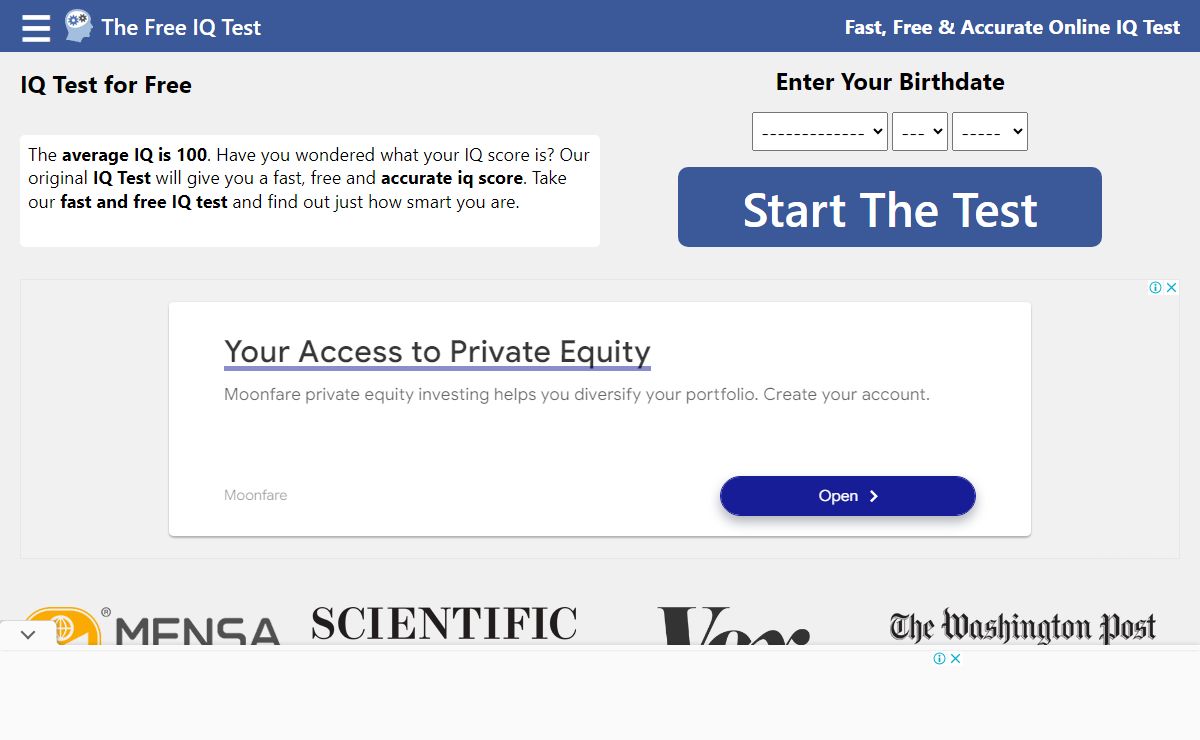Click "The Free IQ Test" site title

tap(181, 27)
